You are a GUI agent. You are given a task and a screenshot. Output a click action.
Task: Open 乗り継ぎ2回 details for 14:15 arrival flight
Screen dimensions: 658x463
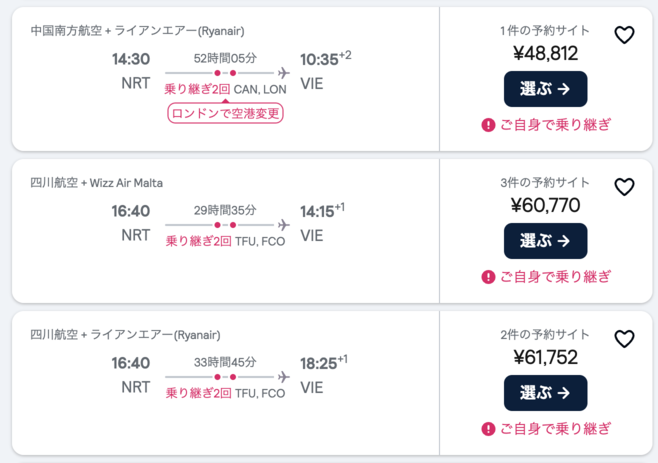point(225,242)
